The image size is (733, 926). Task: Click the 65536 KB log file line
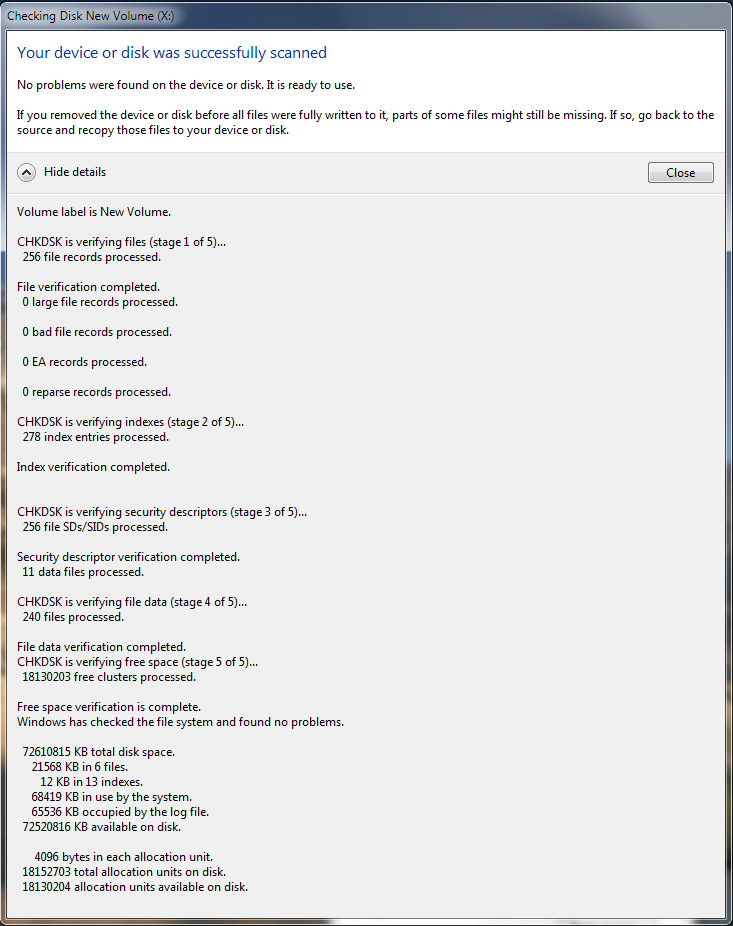120,812
